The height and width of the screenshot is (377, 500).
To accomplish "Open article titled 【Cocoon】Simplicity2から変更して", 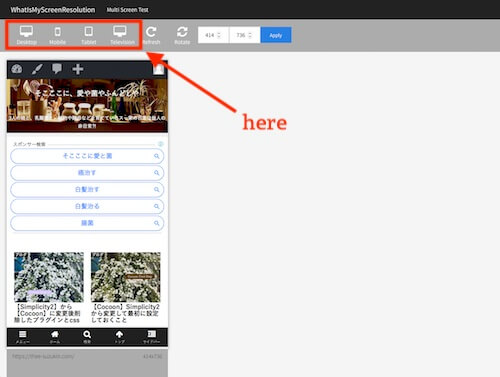I will (x=125, y=313).
